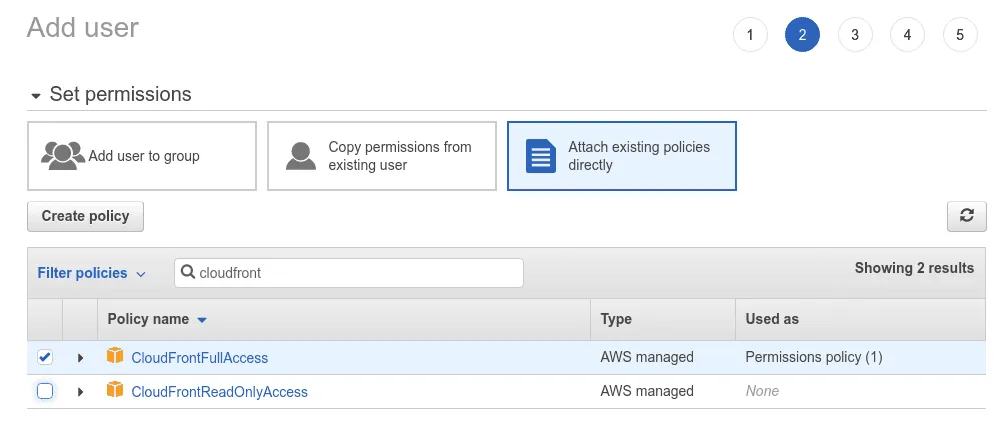The width and height of the screenshot is (1008, 437).
Task: Focus the policy search field containing cloudfront
Action: [x=349, y=273]
